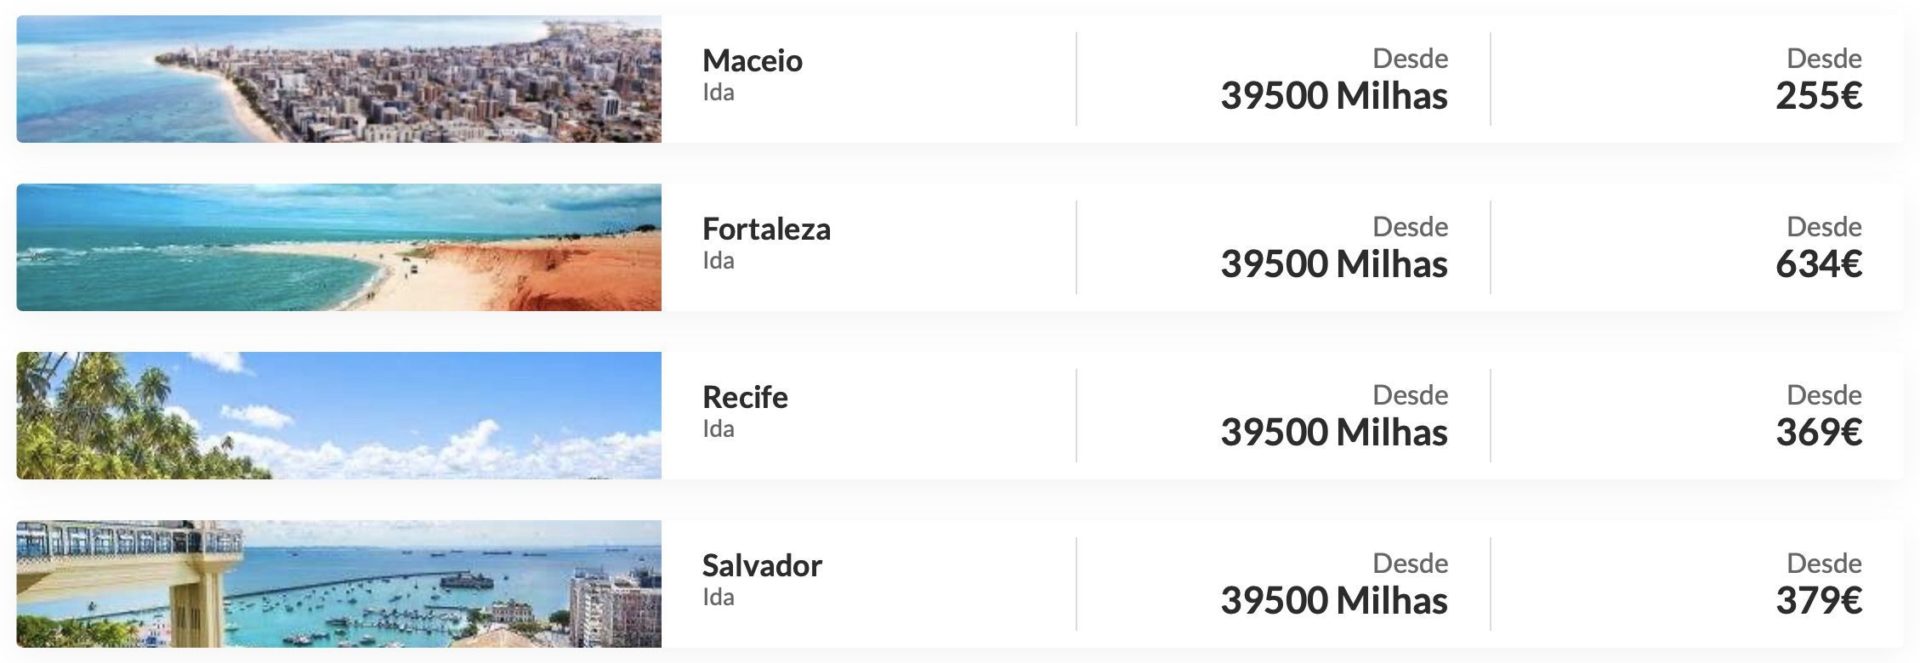The image size is (1920, 663).
Task: Select the Fortaleza destination title
Action: (766, 229)
